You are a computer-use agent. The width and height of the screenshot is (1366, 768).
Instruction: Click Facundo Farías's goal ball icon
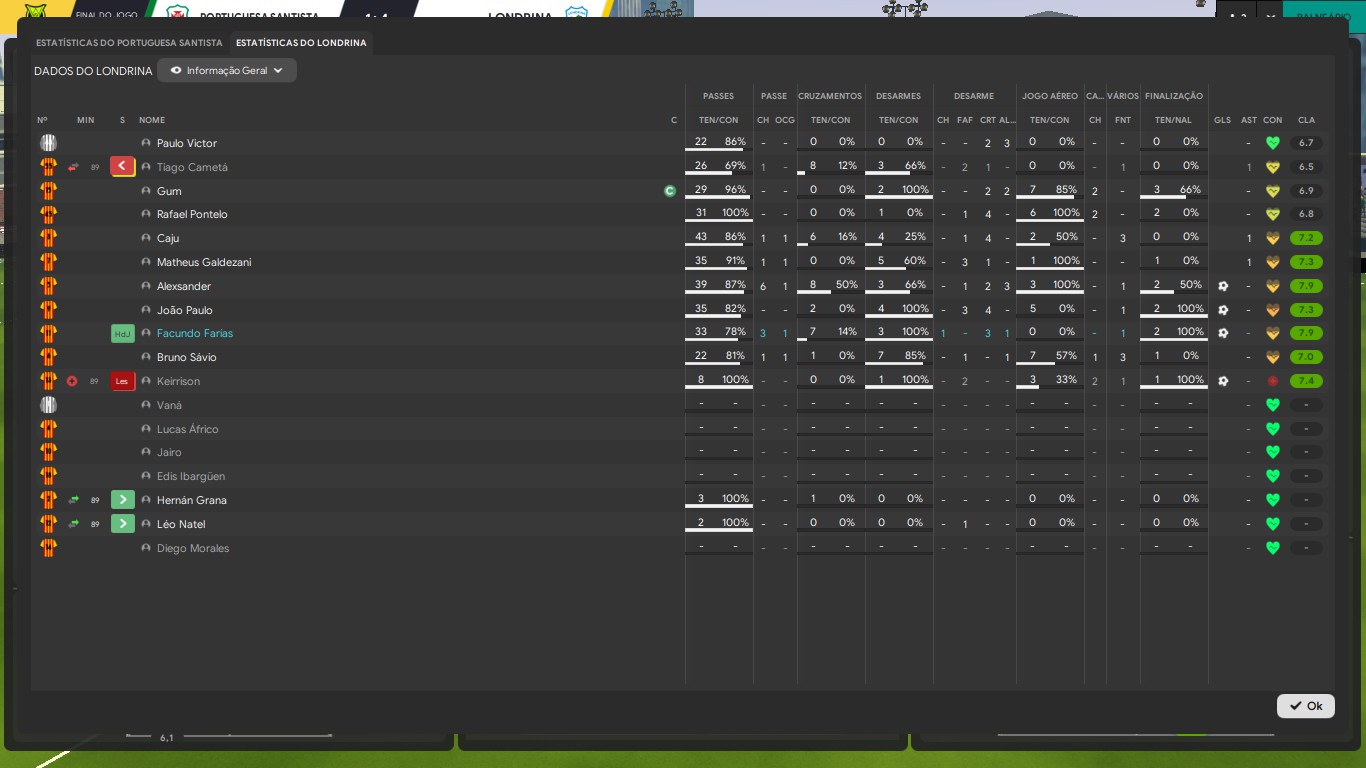pyautogui.click(x=1223, y=333)
